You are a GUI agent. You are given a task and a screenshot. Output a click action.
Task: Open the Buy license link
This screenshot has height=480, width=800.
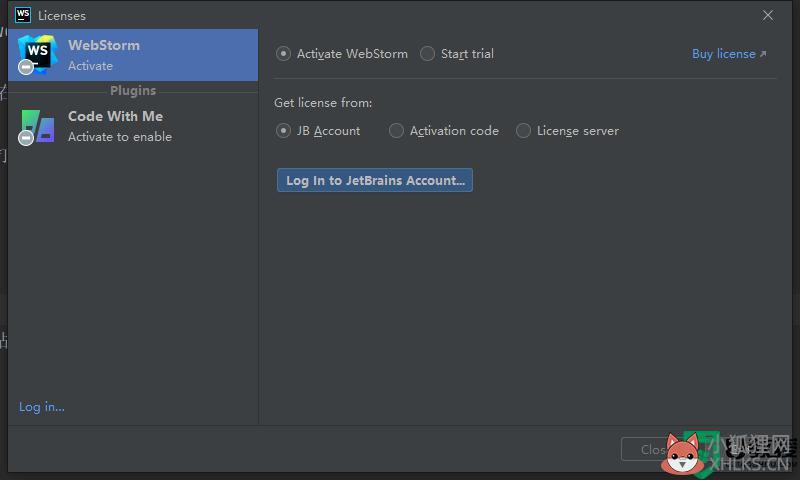point(729,54)
